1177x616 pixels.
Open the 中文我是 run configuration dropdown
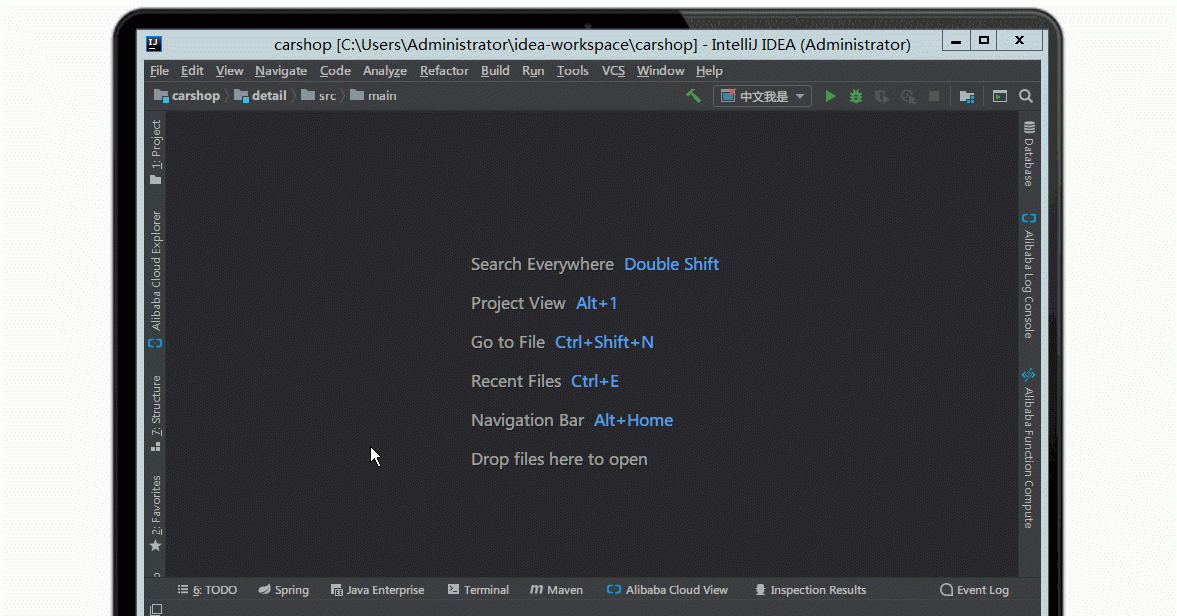click(x=762, y=96)
